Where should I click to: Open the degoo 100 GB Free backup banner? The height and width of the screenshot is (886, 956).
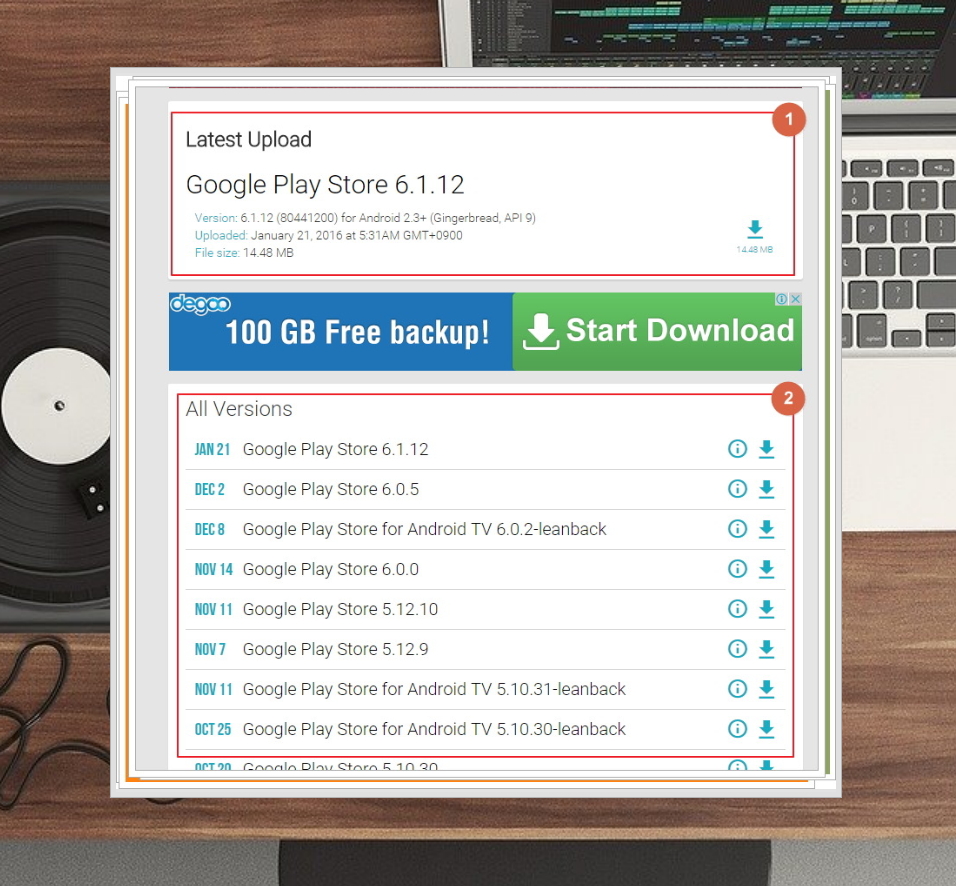[341, 331]
